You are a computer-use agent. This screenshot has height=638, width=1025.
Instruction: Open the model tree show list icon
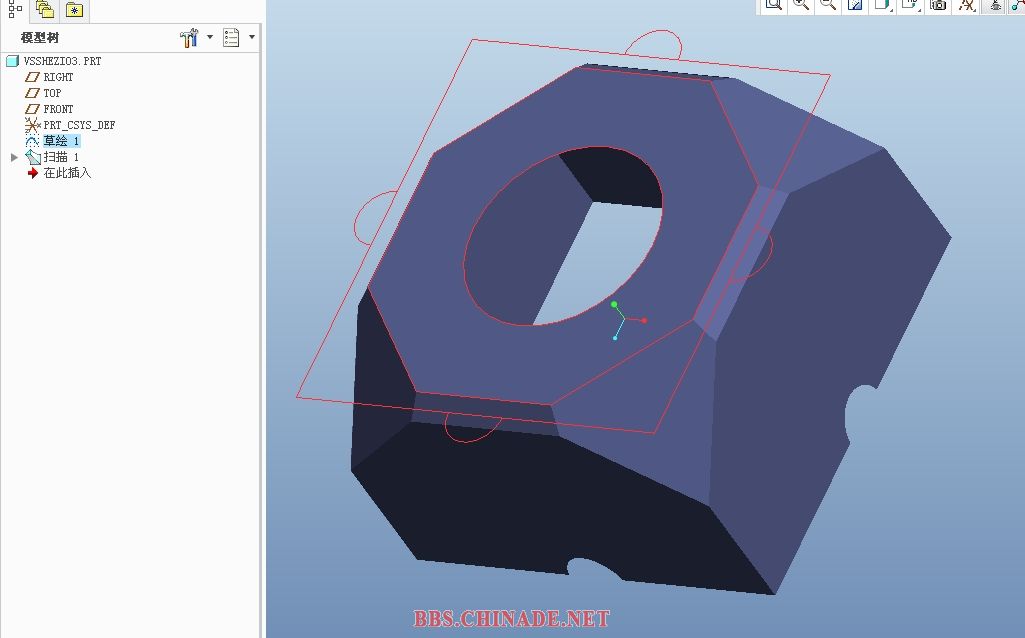232,38
